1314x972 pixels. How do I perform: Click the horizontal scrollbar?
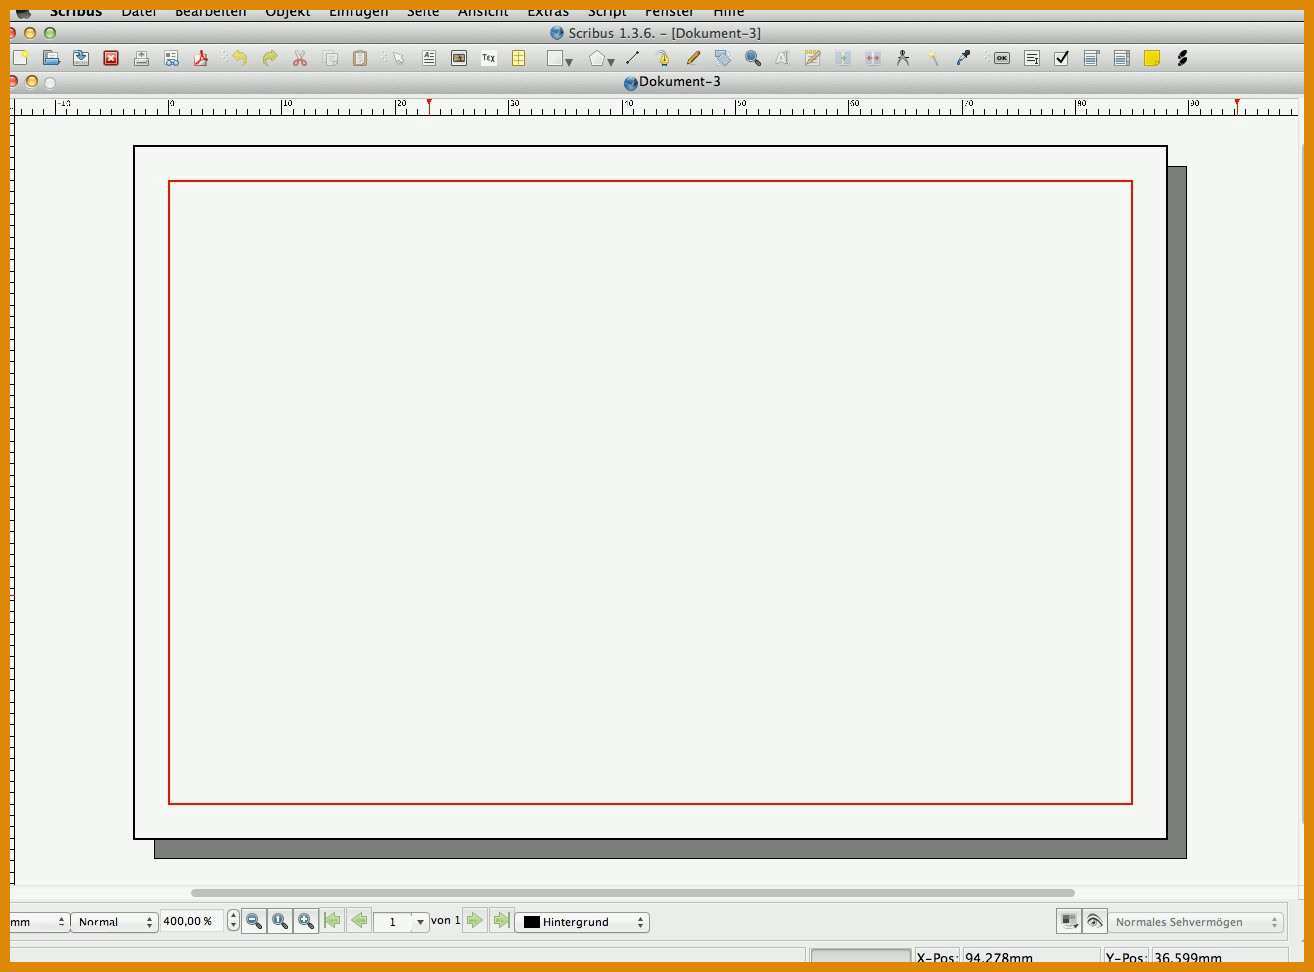point(633,893)
